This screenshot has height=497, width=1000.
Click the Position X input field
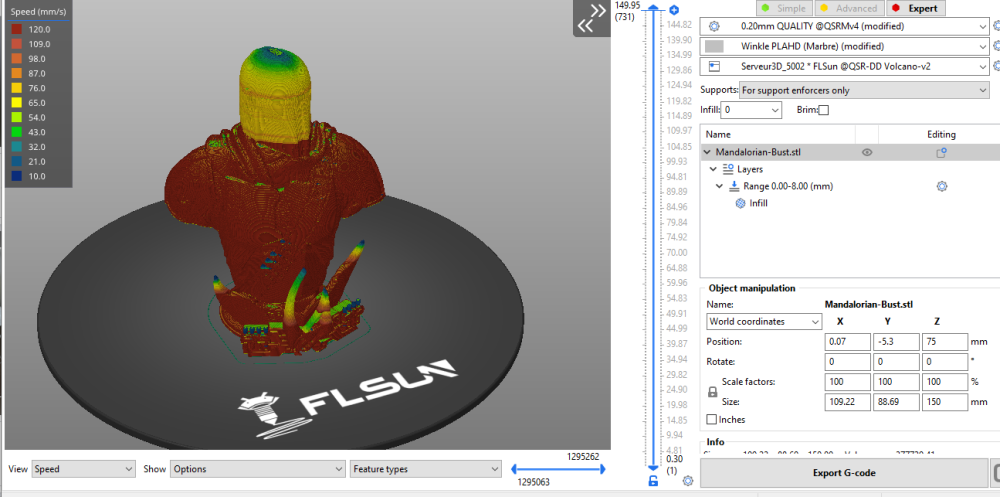tap(848, 341)
